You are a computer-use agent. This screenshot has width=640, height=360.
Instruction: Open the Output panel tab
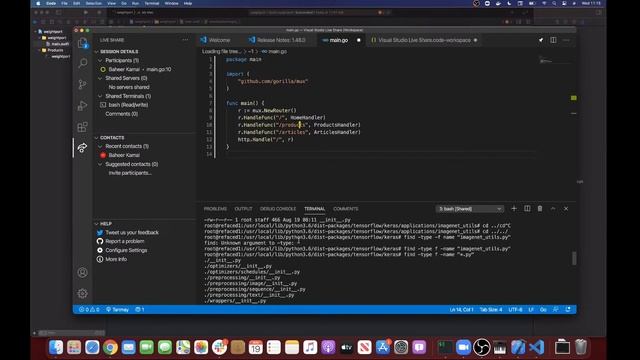[x=243, y=209]
